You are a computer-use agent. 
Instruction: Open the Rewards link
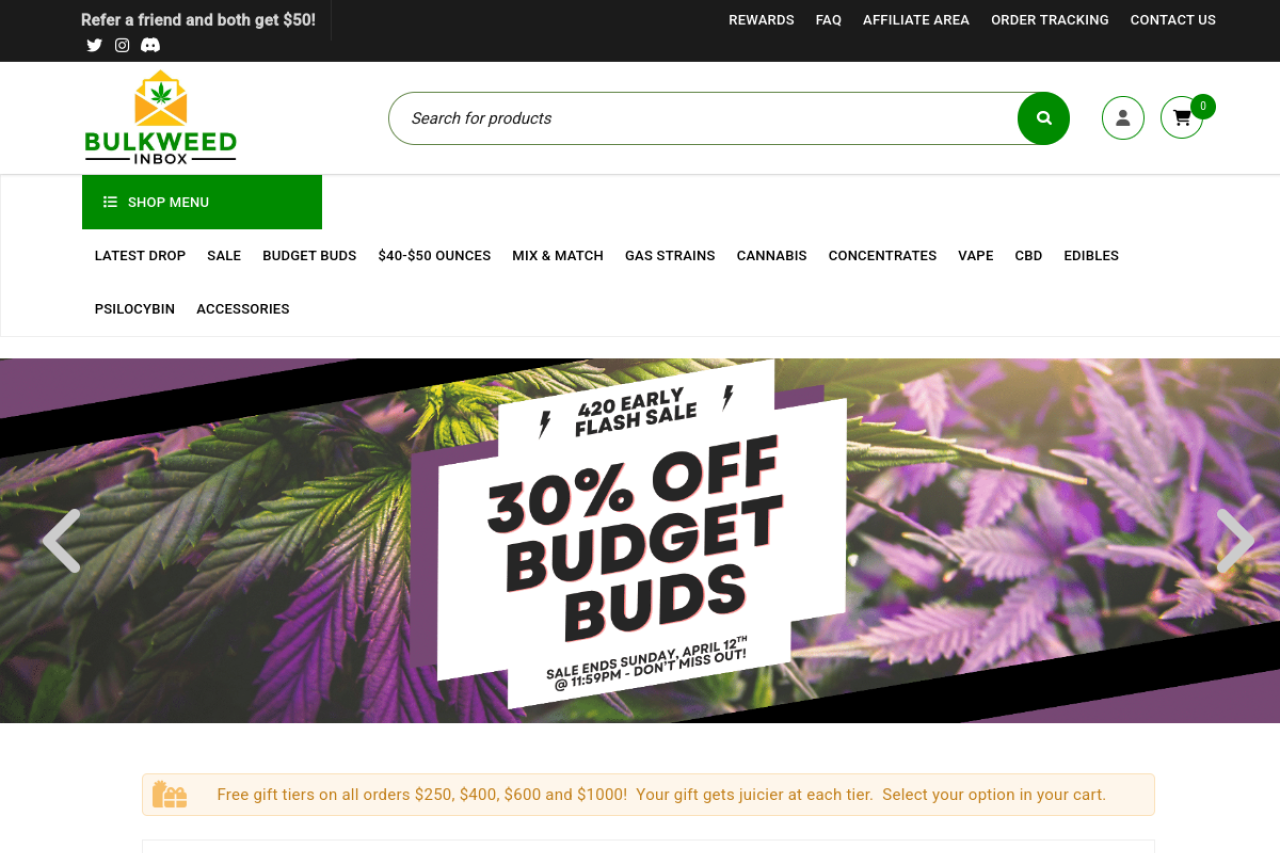tap(761, 20)
